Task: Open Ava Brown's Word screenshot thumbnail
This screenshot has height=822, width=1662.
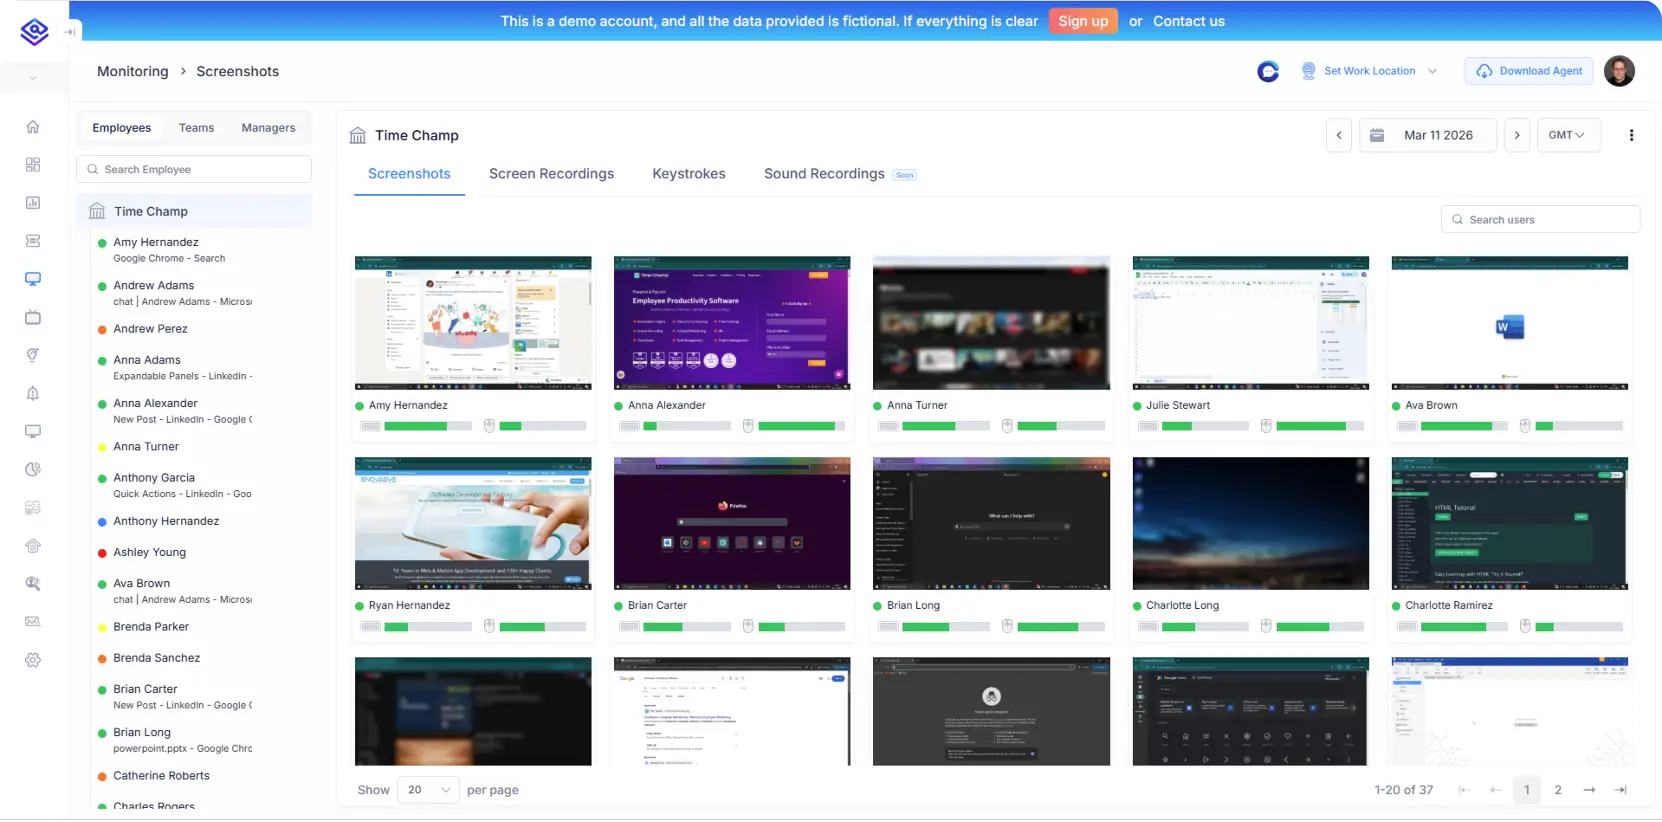Action: (x=1509, y=323)
